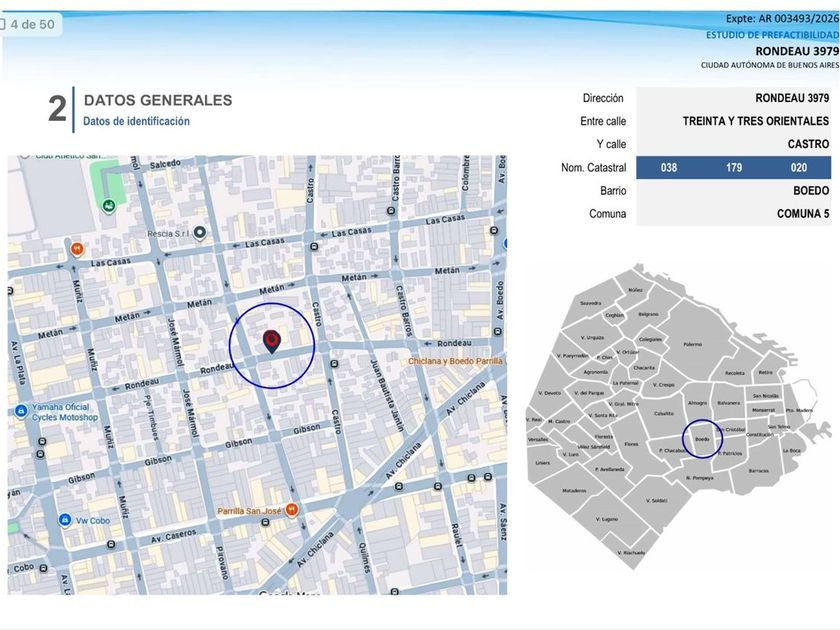Screen dimensions: 840x630
Task: Select the Vw Cobo shop marker icon
Action: (x=65, y=520)
